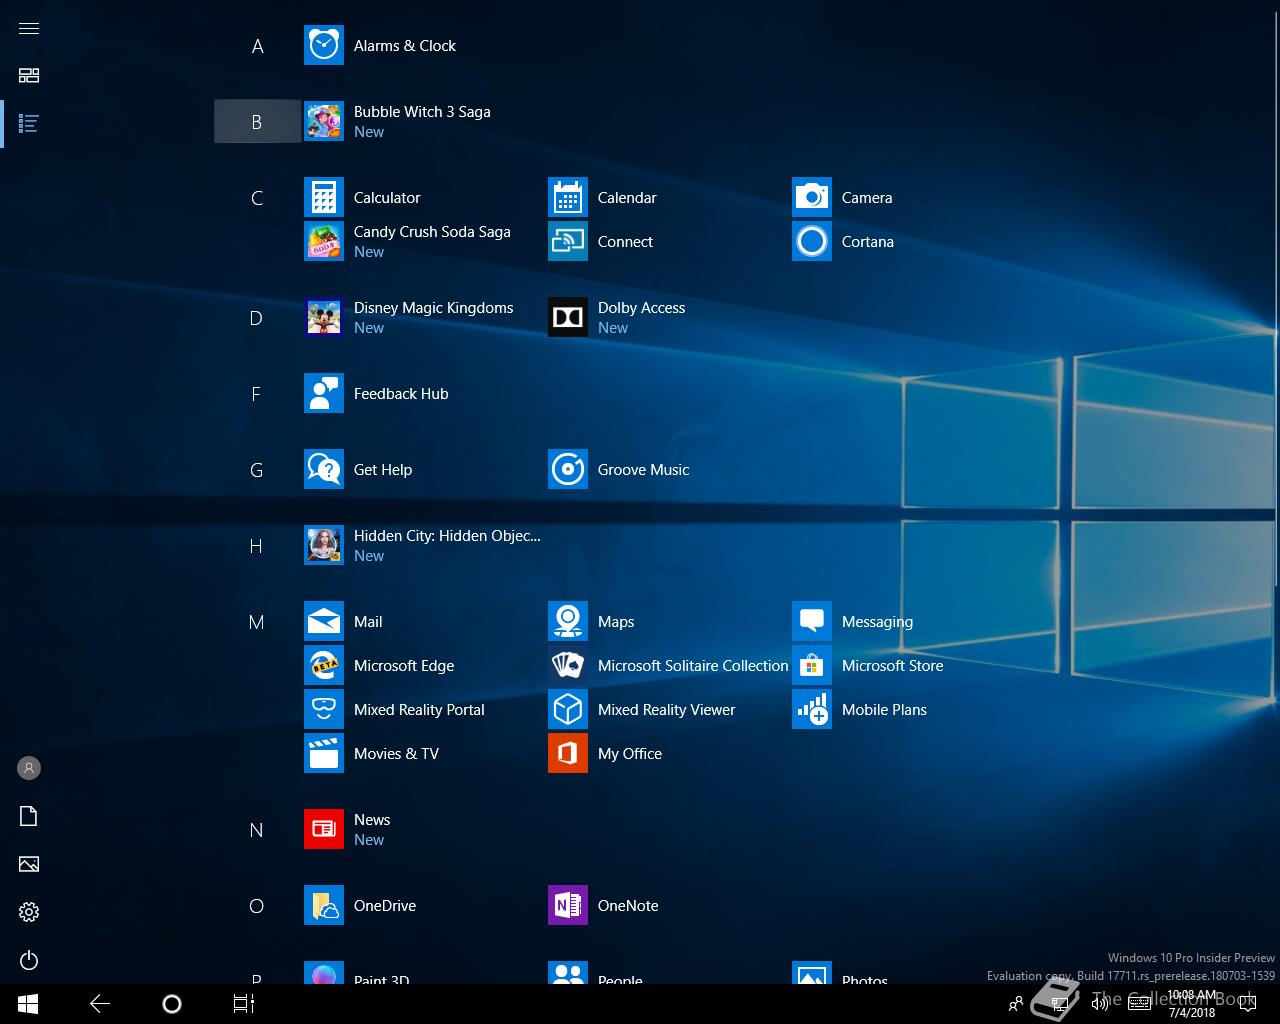Click letter header H

click(257, 546)
